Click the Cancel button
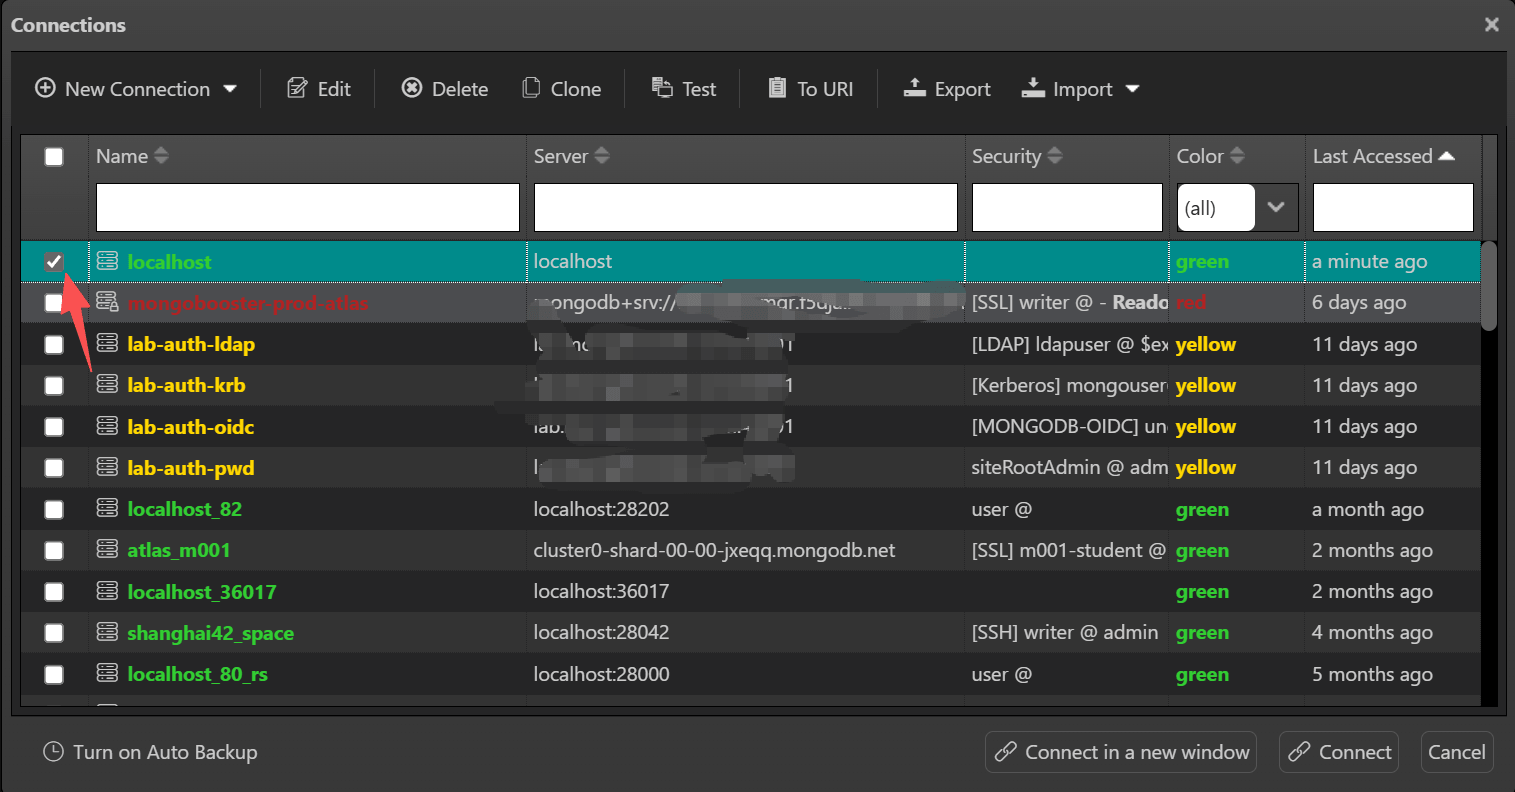 [x=1457, y=752]
